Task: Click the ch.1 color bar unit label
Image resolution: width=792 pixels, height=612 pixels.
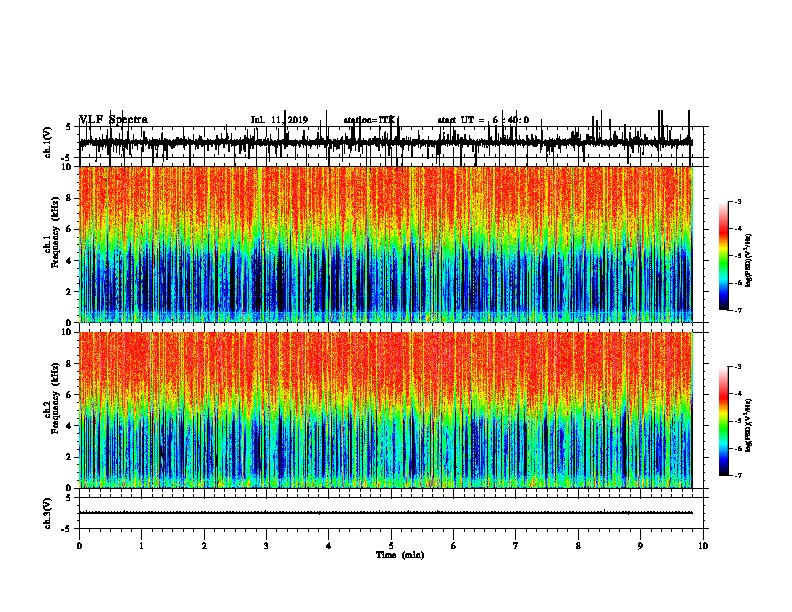Action: click(x=749, y=261)
